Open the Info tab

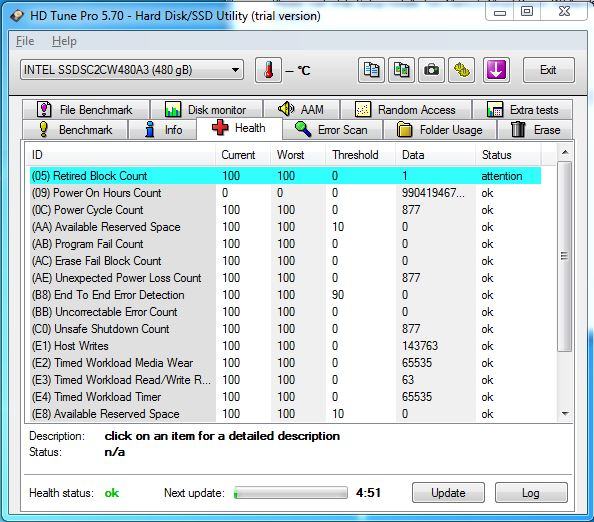(163, 130)
